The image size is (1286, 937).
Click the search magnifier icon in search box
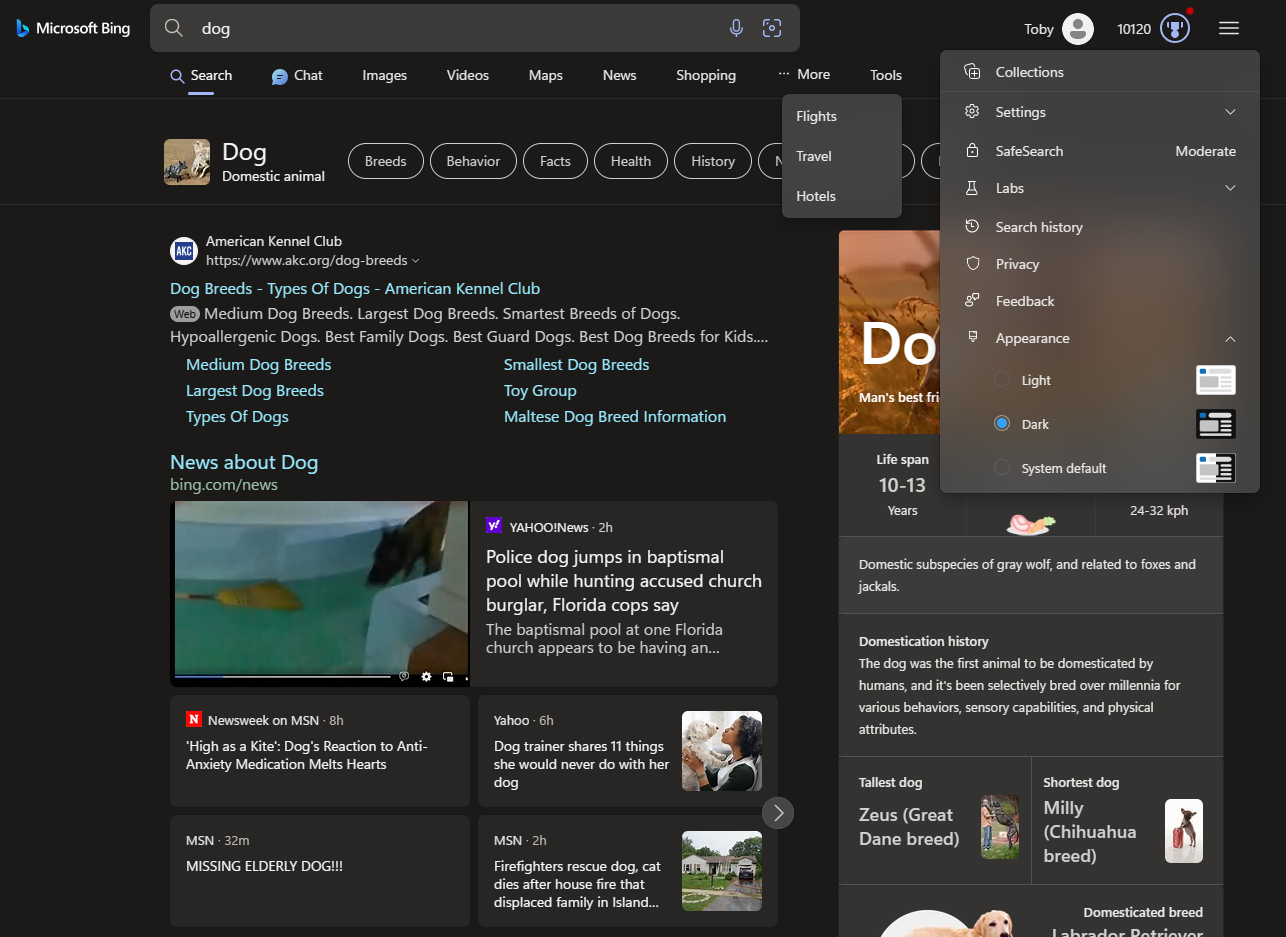174,28
